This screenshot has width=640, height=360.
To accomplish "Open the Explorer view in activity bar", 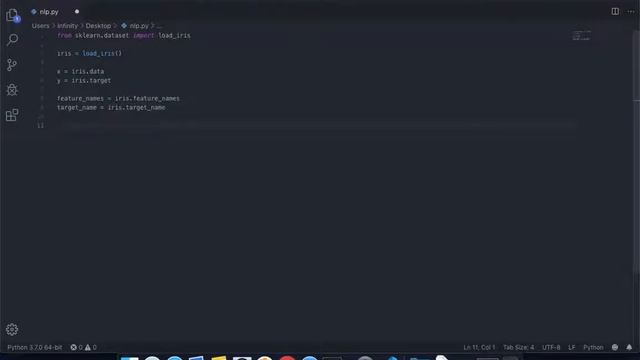I will (12, 15).
